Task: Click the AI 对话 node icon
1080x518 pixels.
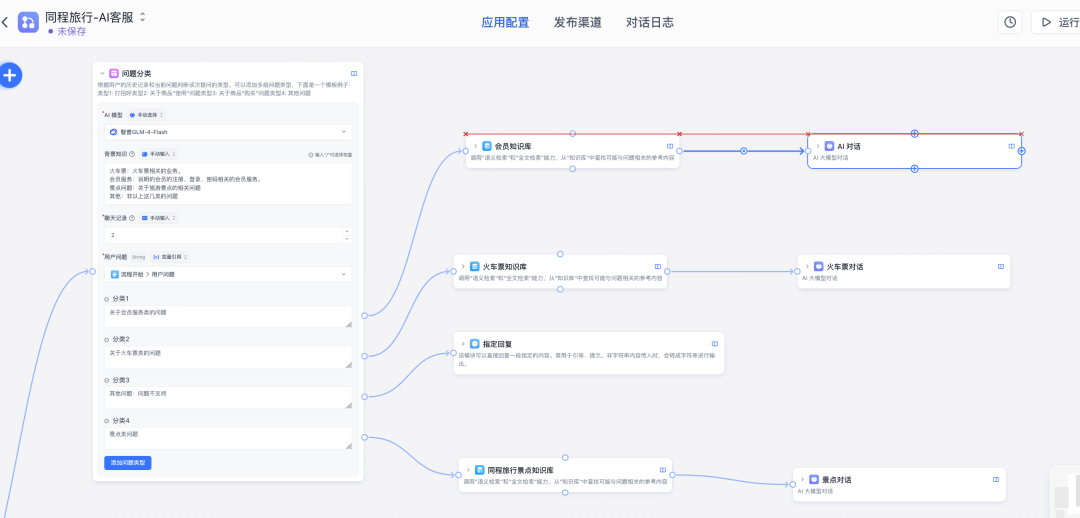Action: [x=830, y=146]
